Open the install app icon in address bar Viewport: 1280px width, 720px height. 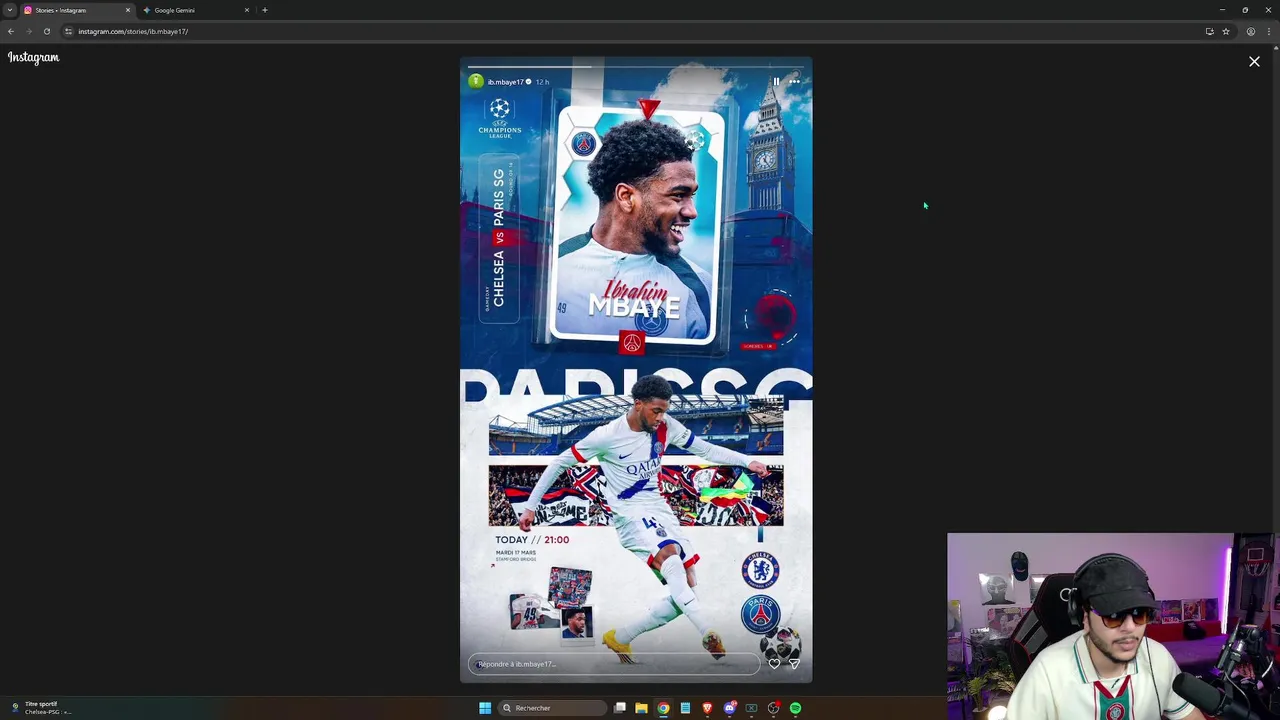pyautogui.click(x=1210, y=31)
